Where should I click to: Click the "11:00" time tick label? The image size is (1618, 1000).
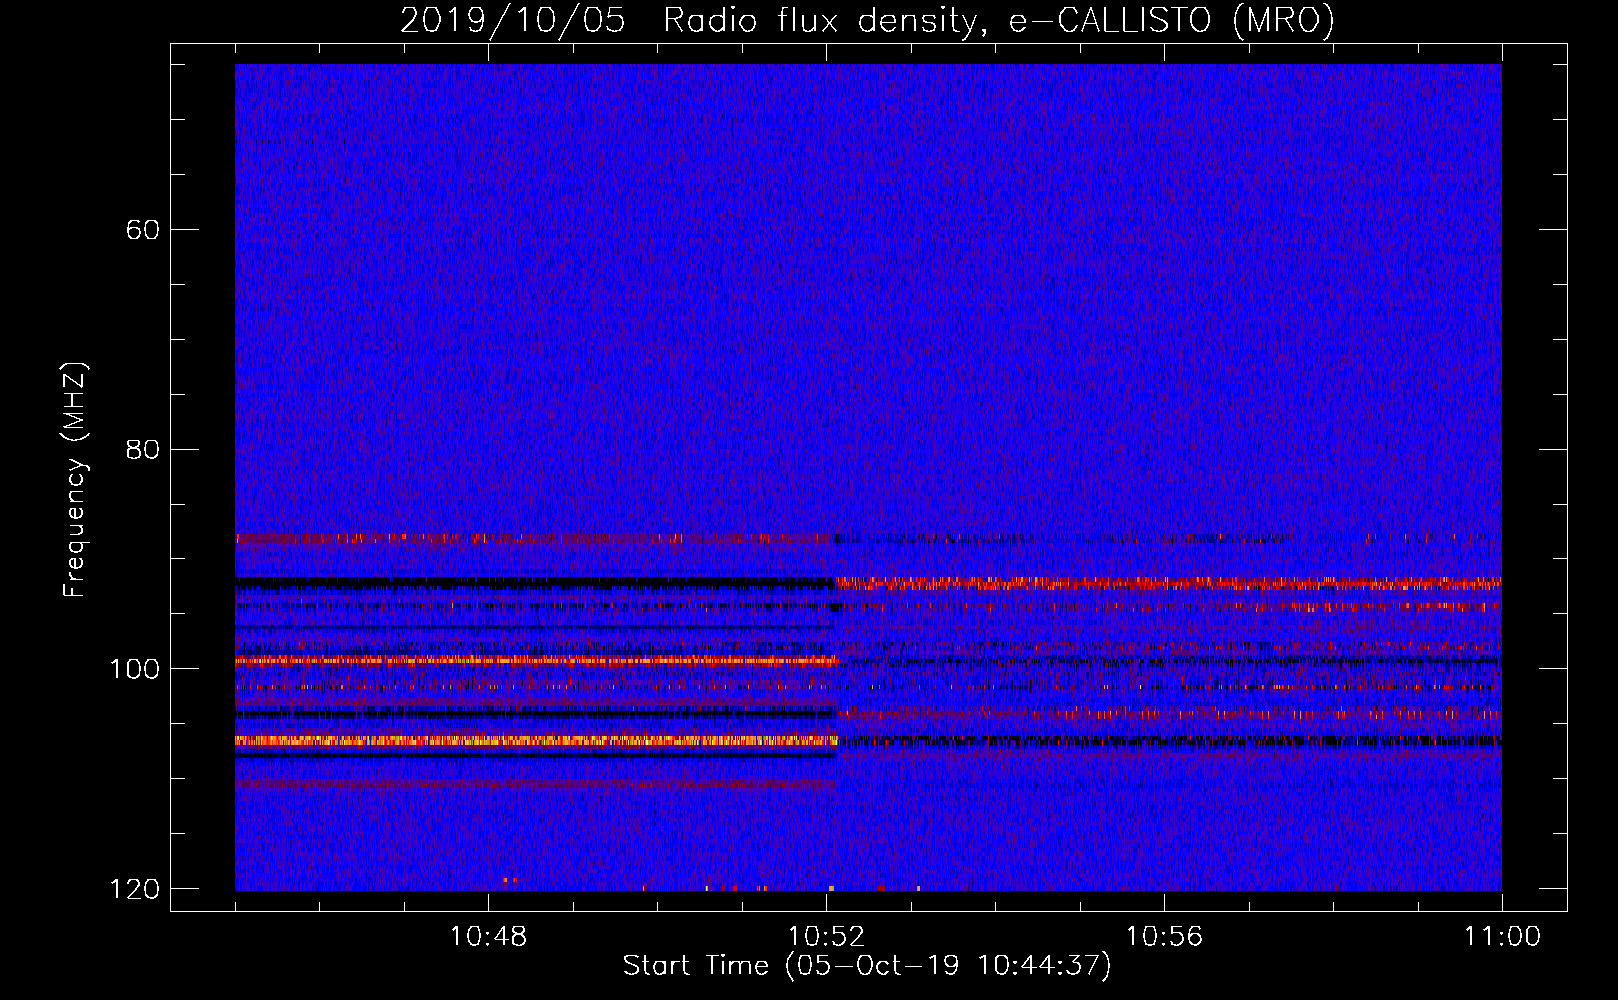(1502, 937)
